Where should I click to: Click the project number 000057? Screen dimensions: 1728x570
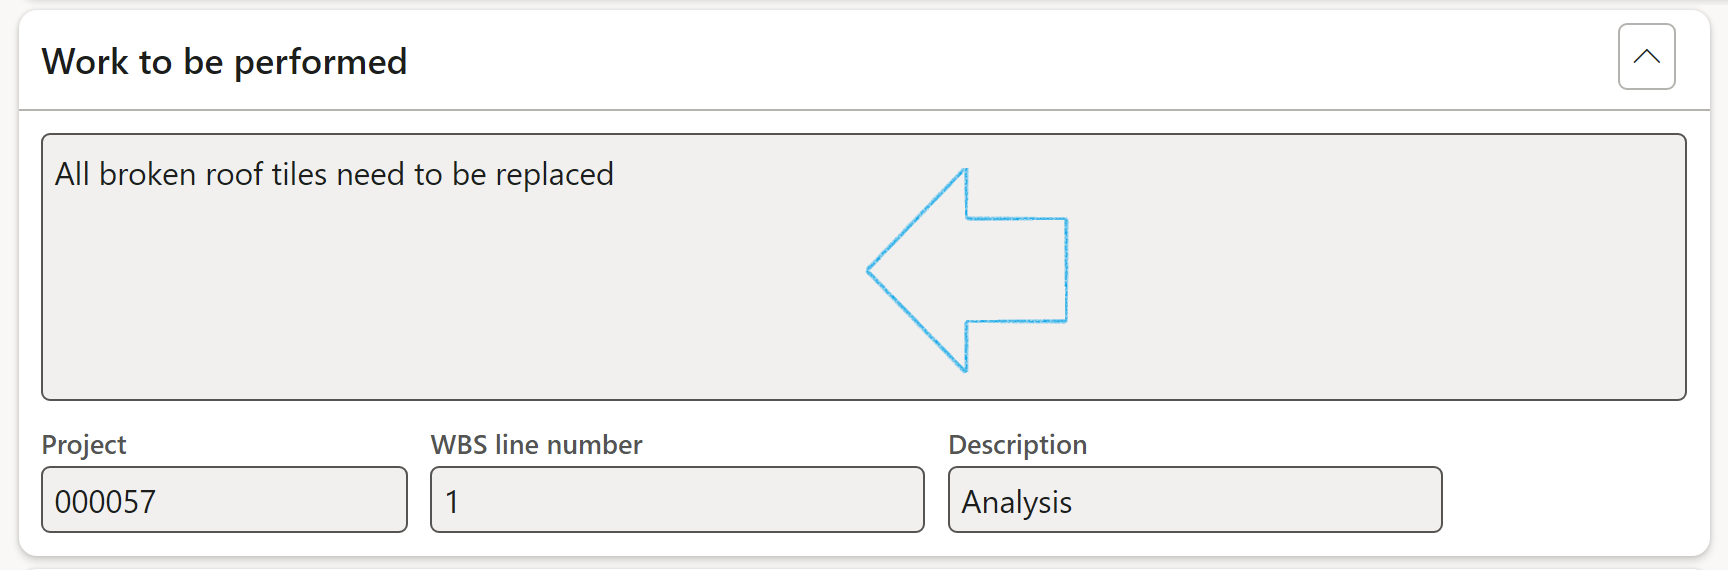[x=105, y=501]
